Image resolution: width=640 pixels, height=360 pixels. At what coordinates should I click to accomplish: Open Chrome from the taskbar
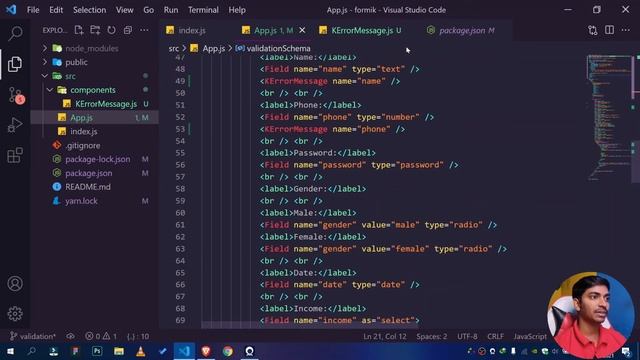[228, 351]
